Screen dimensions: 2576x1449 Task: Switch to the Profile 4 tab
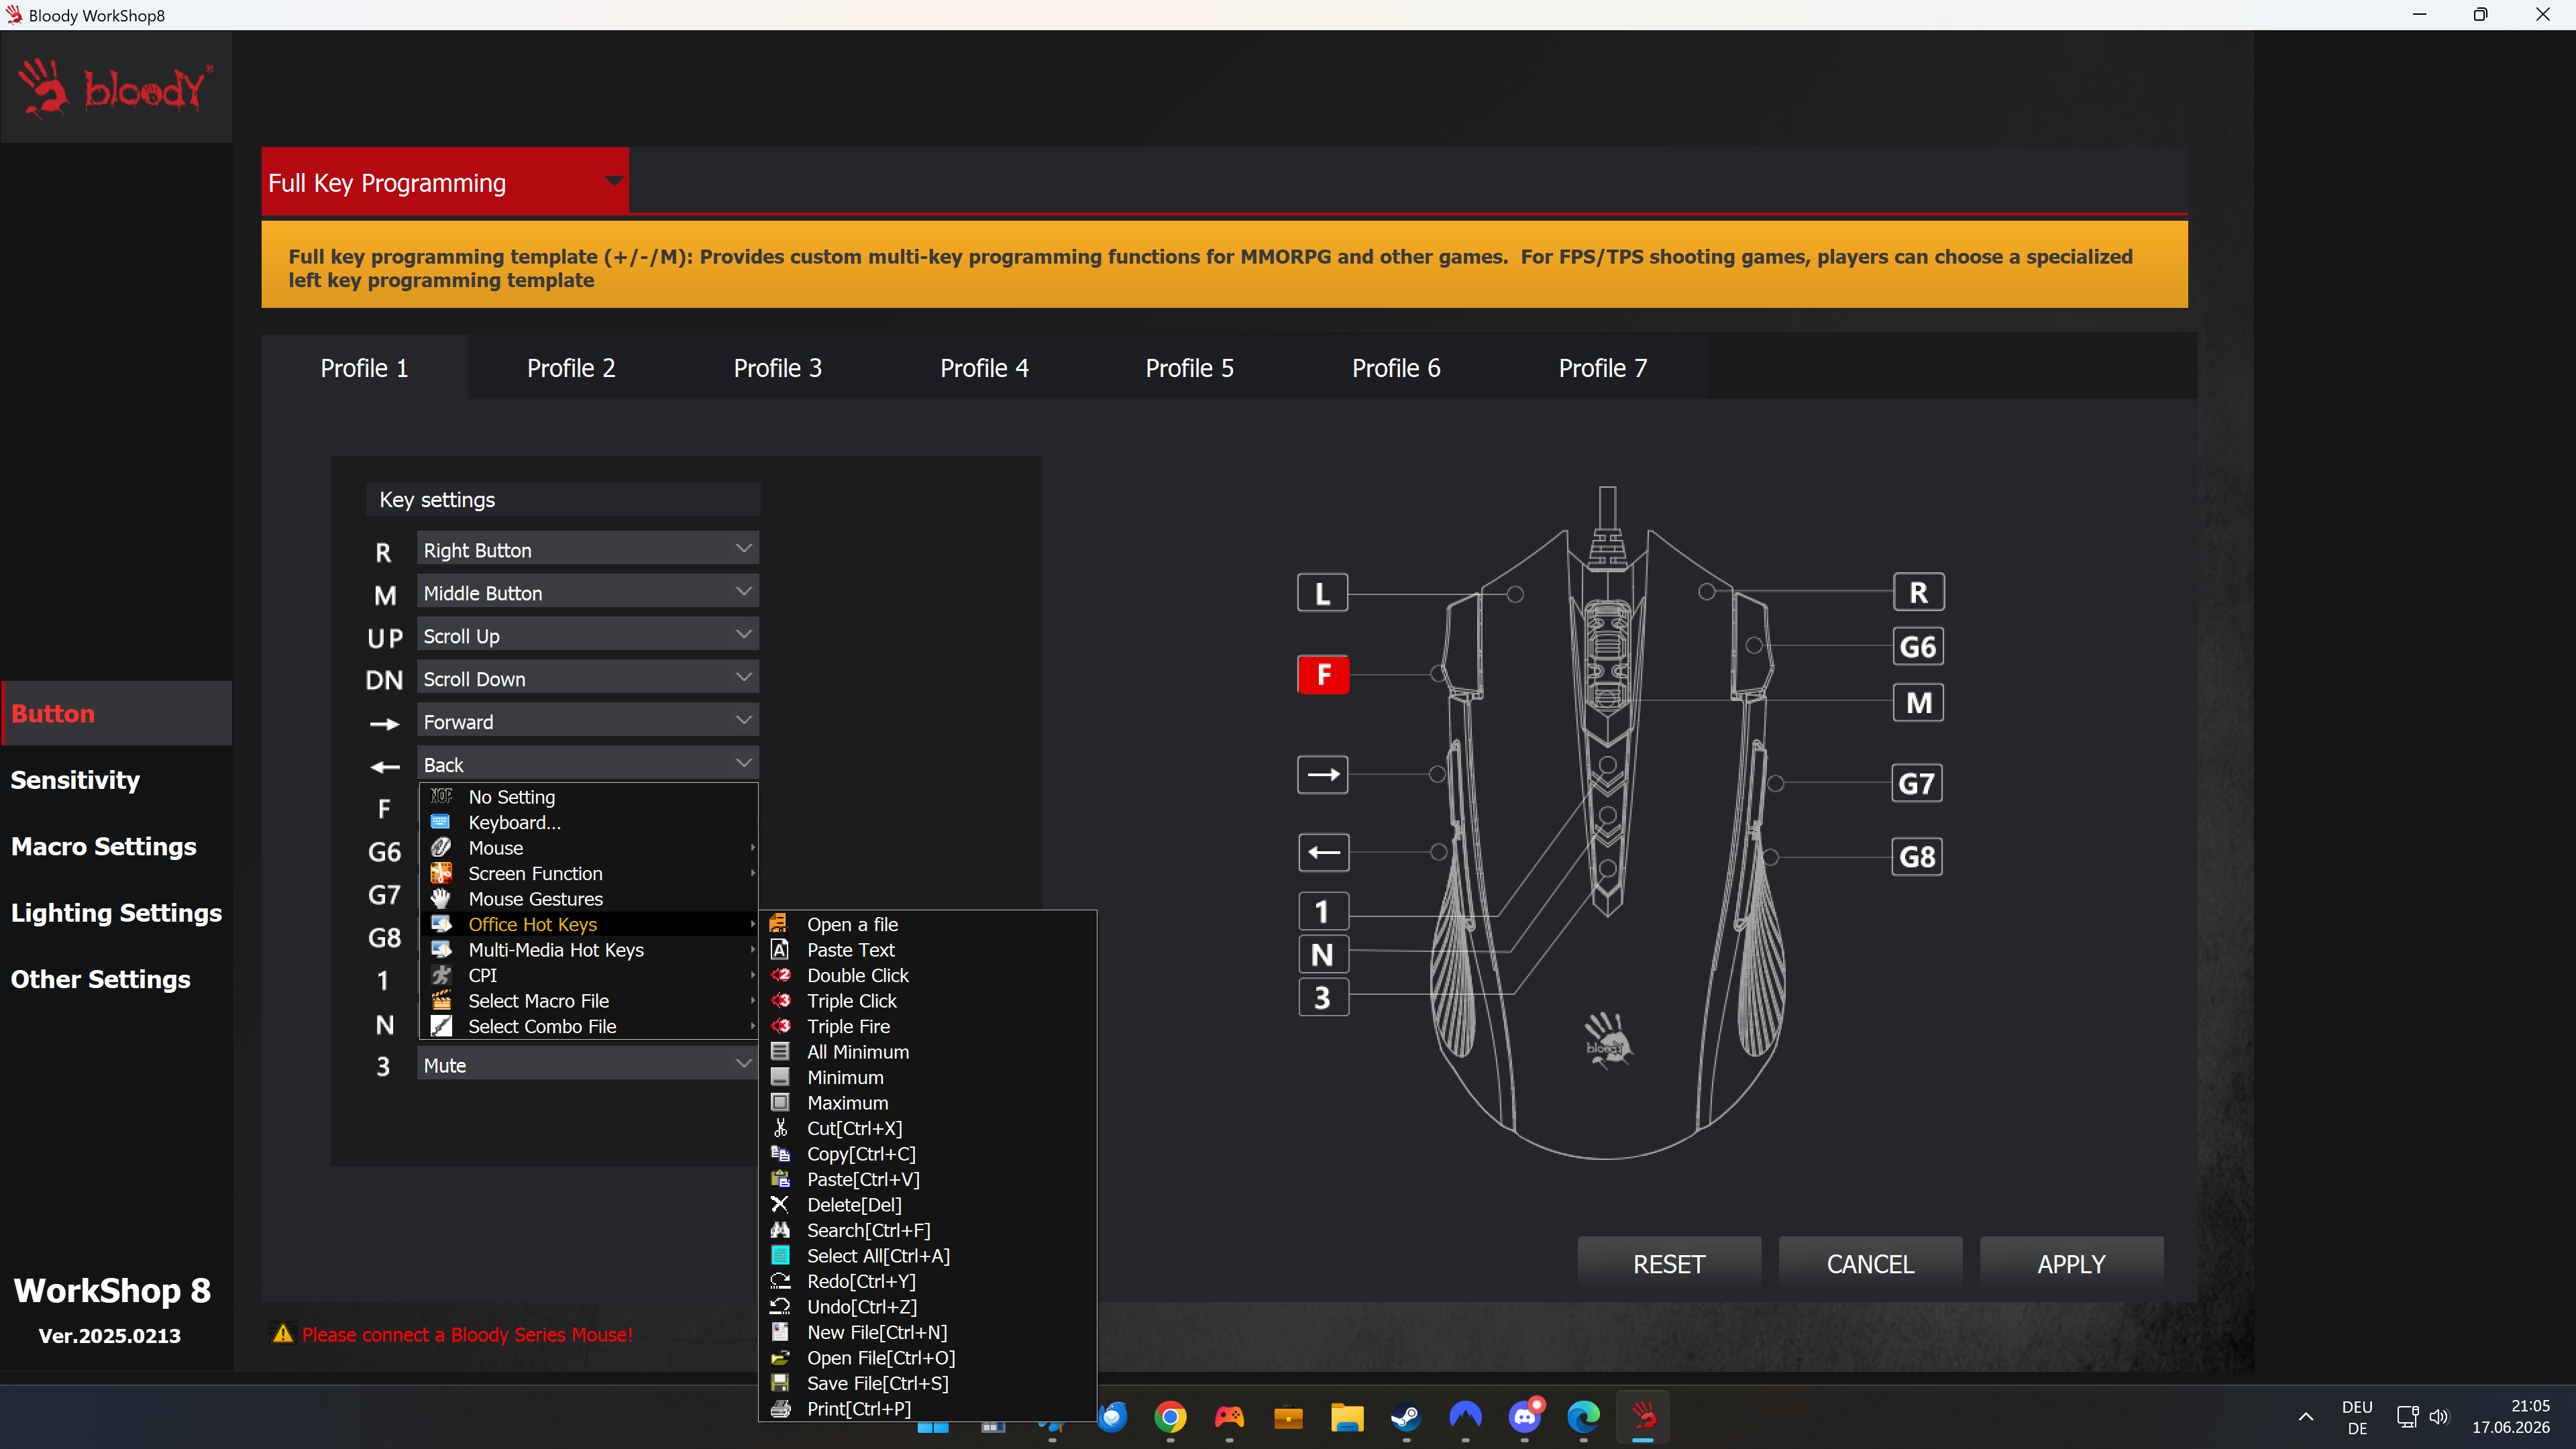click(984, 368)
